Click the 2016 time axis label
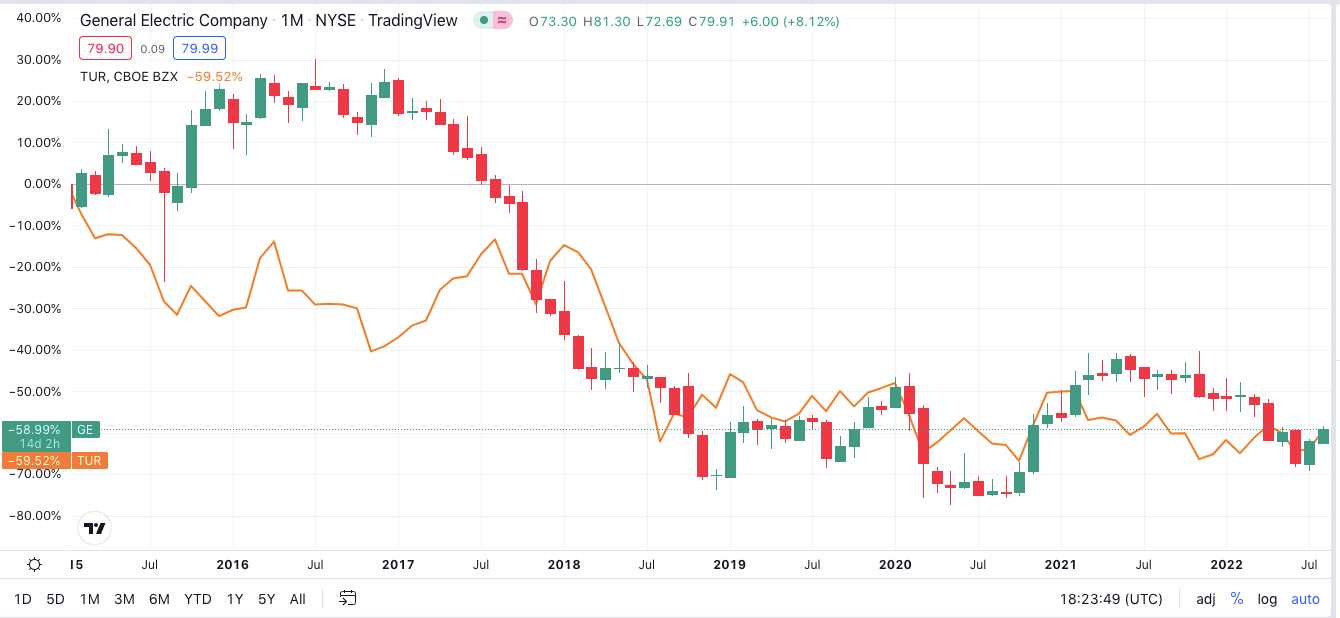Screen dimensions: 1340x618 232,564
